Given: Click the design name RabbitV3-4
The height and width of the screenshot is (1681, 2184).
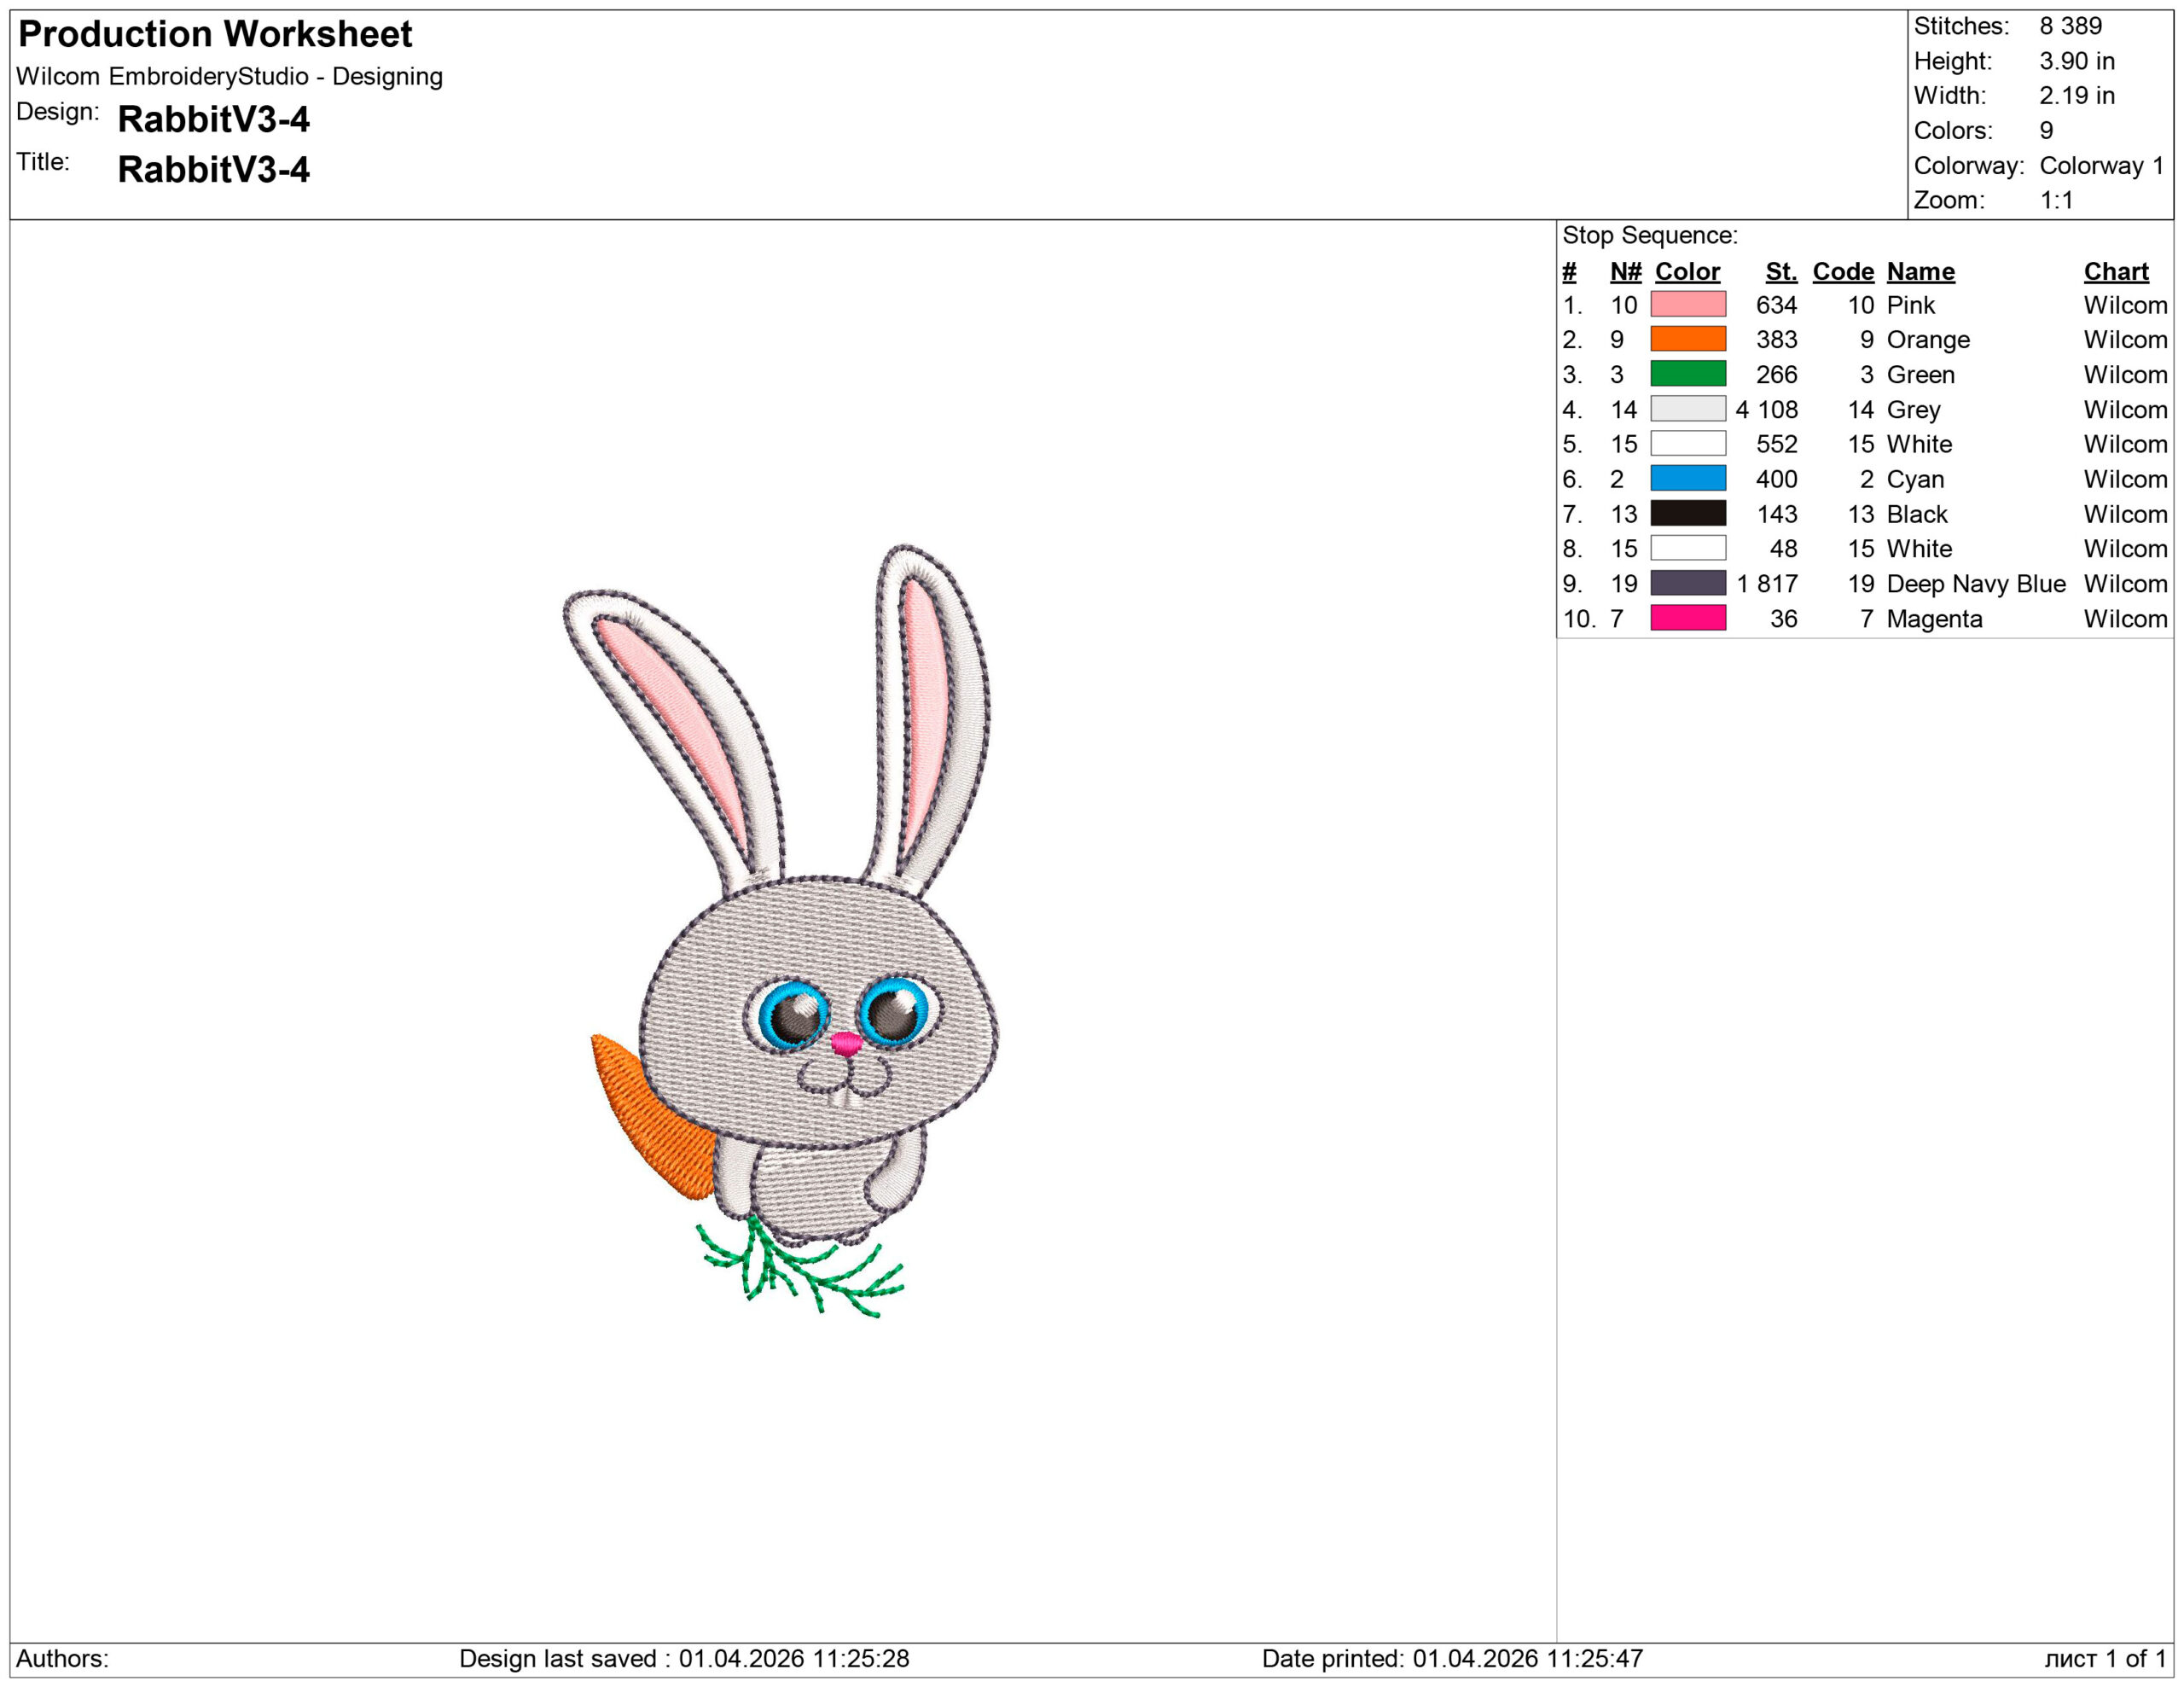Looking at the screenshot, I should [x=216, y=120].
